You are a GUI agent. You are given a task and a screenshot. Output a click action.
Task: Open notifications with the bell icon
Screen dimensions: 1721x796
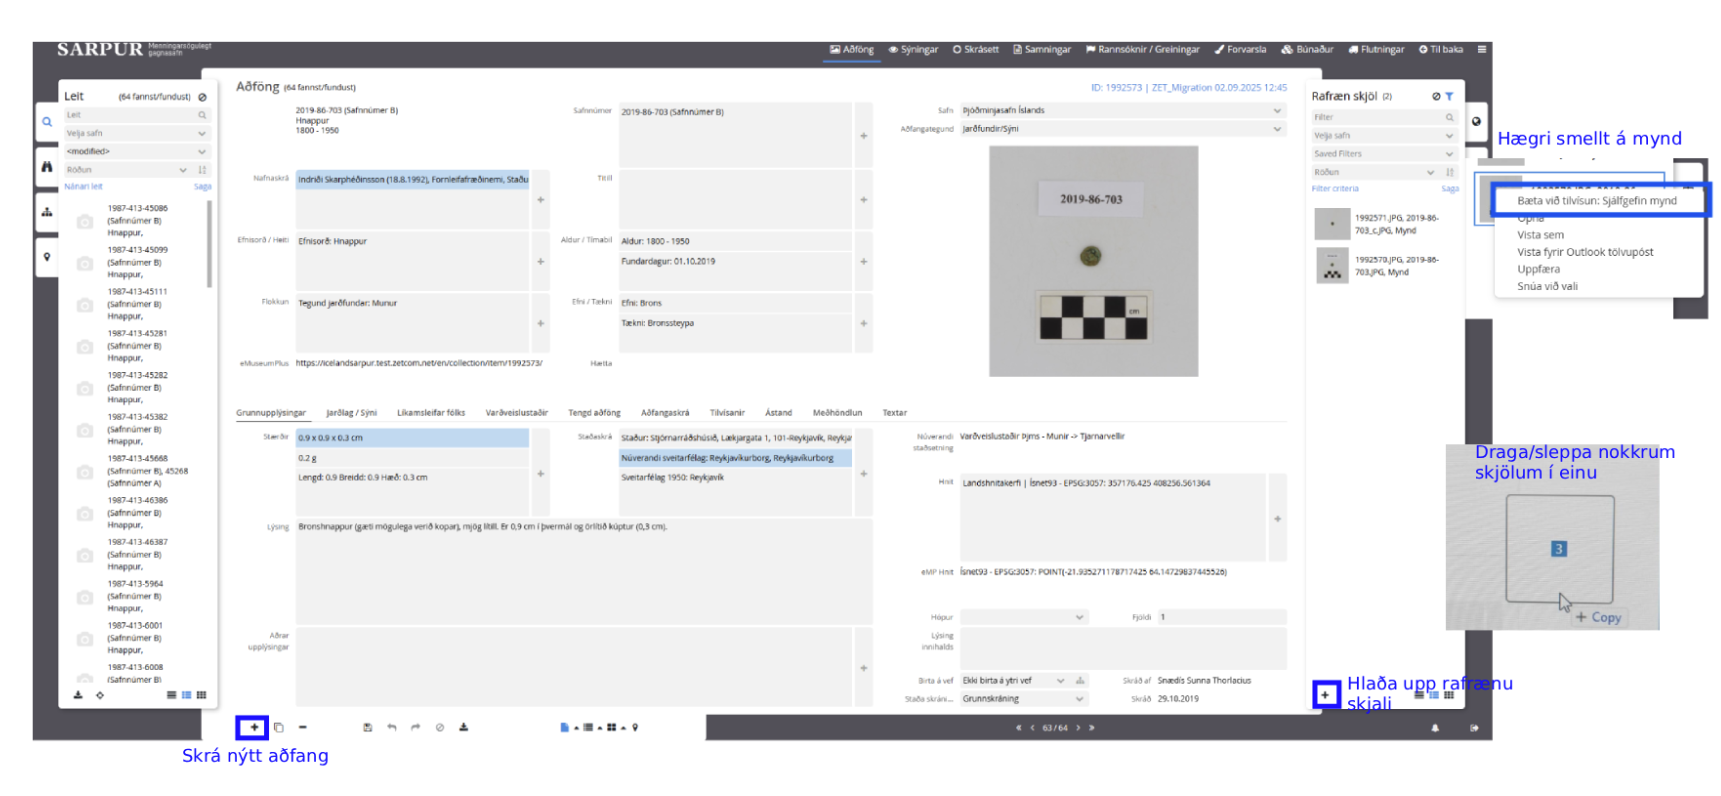pyautogui.click(x=1435, y=728)
